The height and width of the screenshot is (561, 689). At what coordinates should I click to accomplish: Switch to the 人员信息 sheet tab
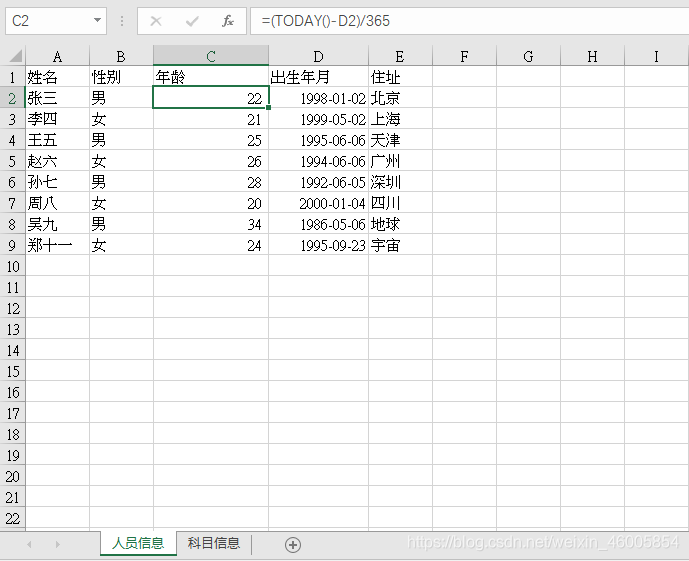(x=138, y=543)
